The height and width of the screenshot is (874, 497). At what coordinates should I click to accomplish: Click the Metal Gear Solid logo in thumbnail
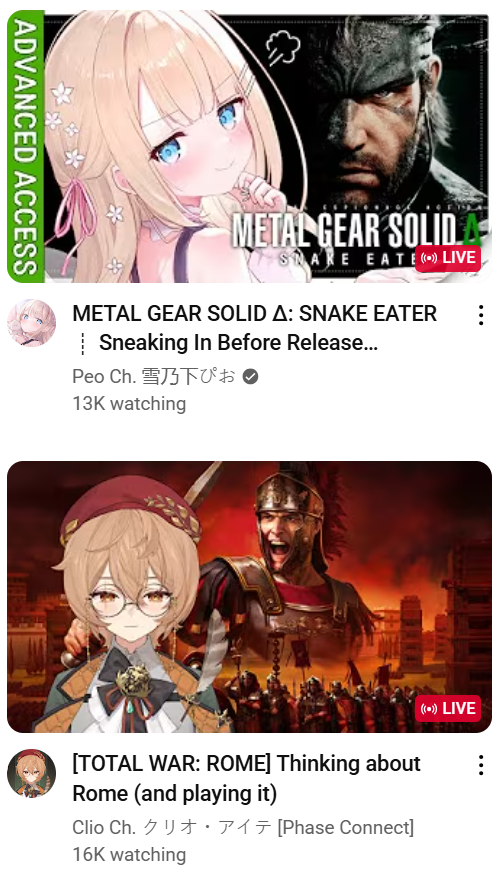[x=357, y=239]
